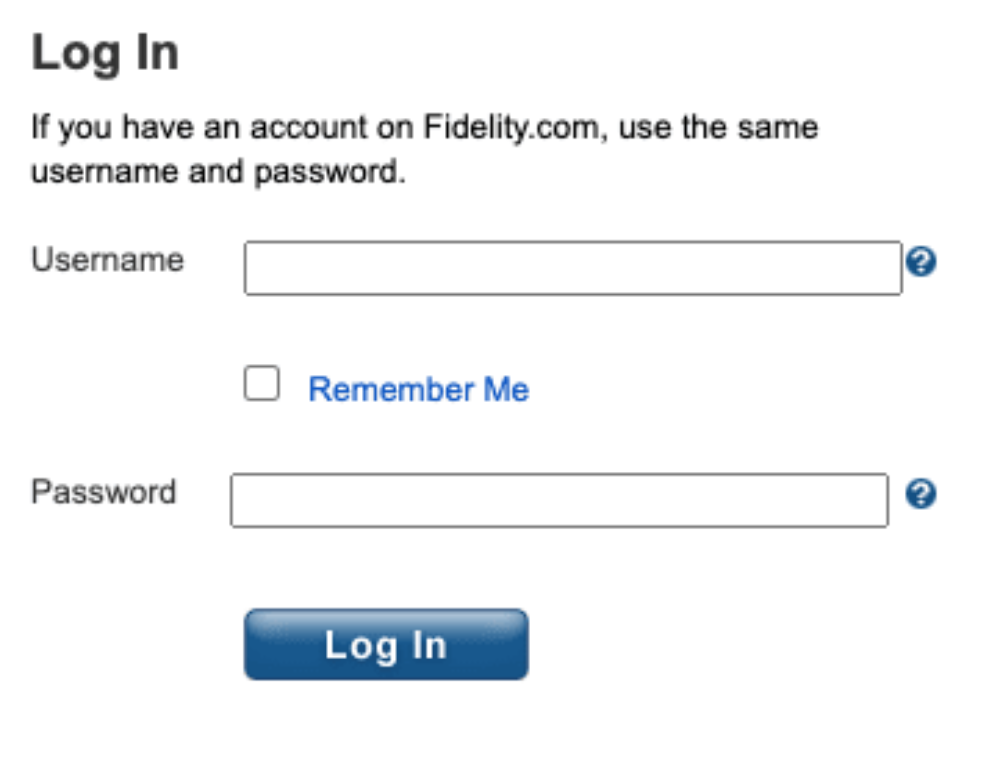Click the Log In page heading

point(105,53)
